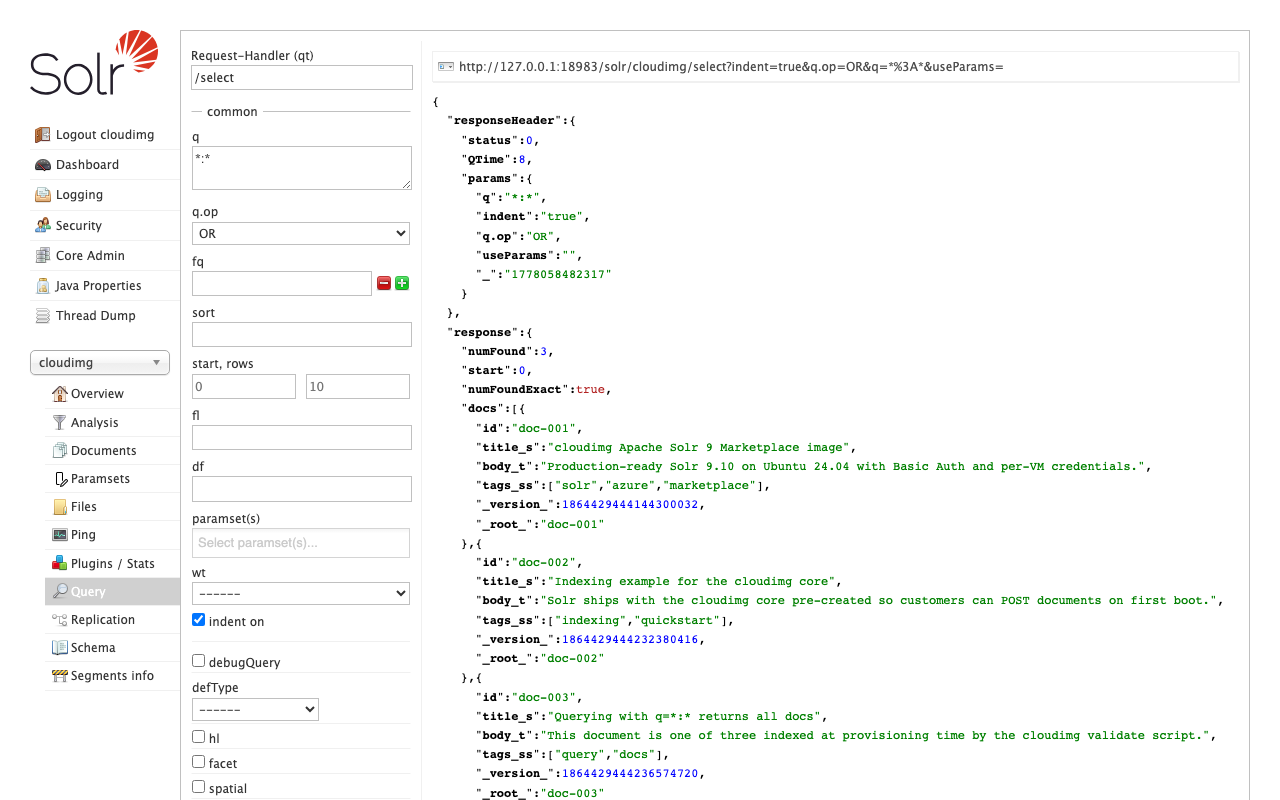This screenshot has width=1280, height=800.
Task: Open the wt response format dropdown
Action: click(x=301, y=593)
